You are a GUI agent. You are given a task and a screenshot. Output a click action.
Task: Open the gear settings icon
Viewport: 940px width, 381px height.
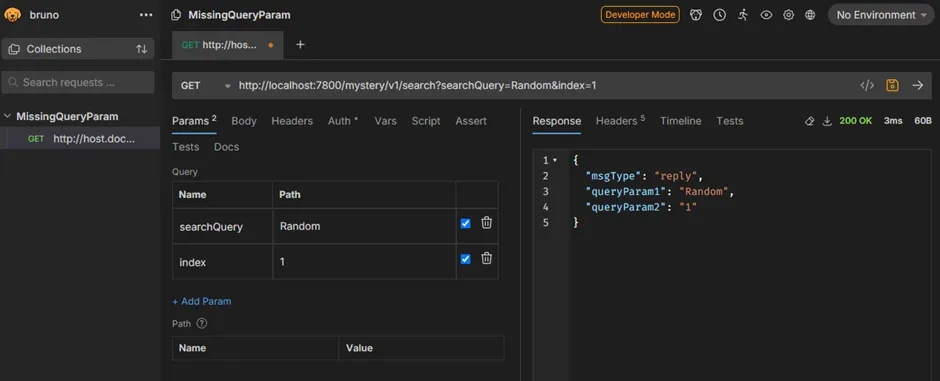point(788,15)
